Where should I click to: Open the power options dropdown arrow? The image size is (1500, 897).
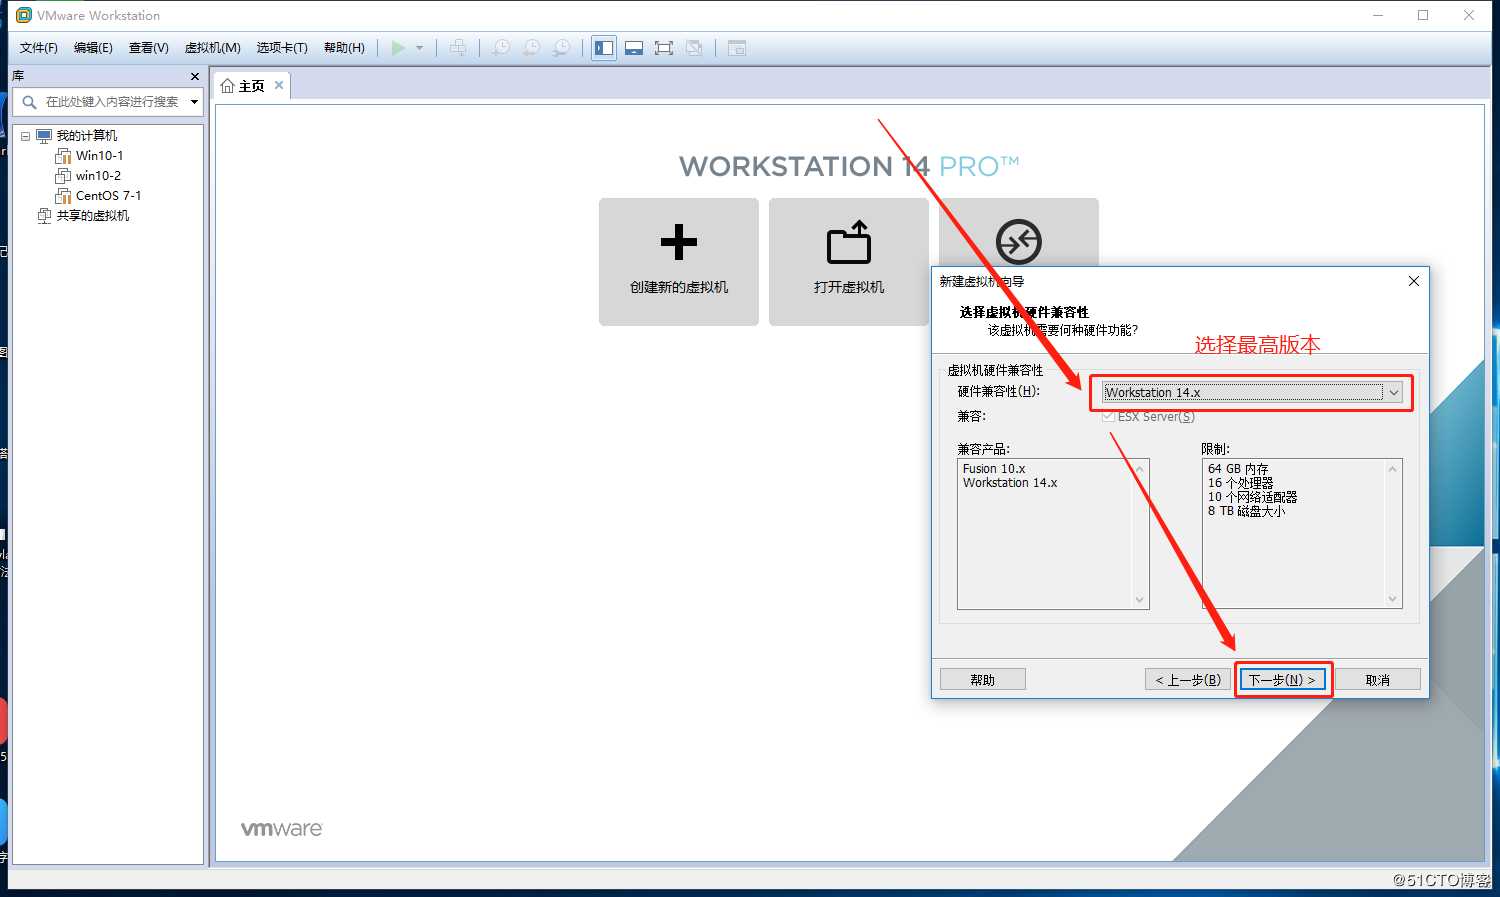click(x=419, y=48)
